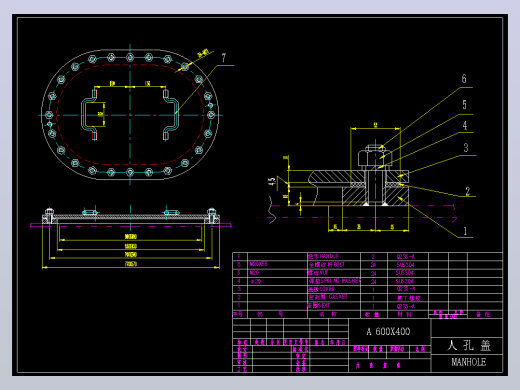Select callout number 5 in section view
The image size is (520, 390).
tap(464, 105)
